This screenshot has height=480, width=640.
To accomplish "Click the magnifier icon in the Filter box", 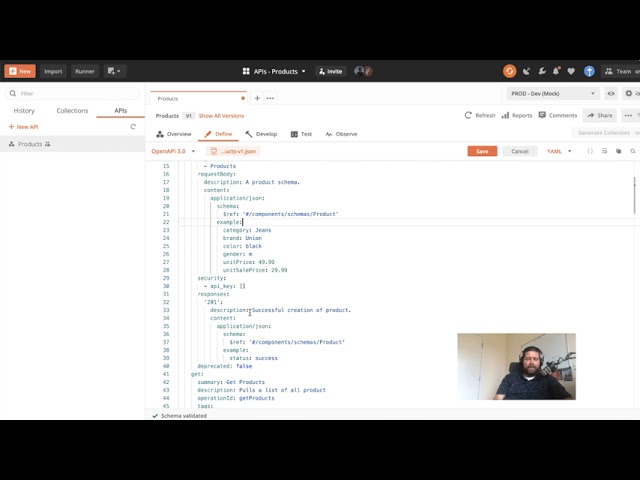I will pos(13,93).
